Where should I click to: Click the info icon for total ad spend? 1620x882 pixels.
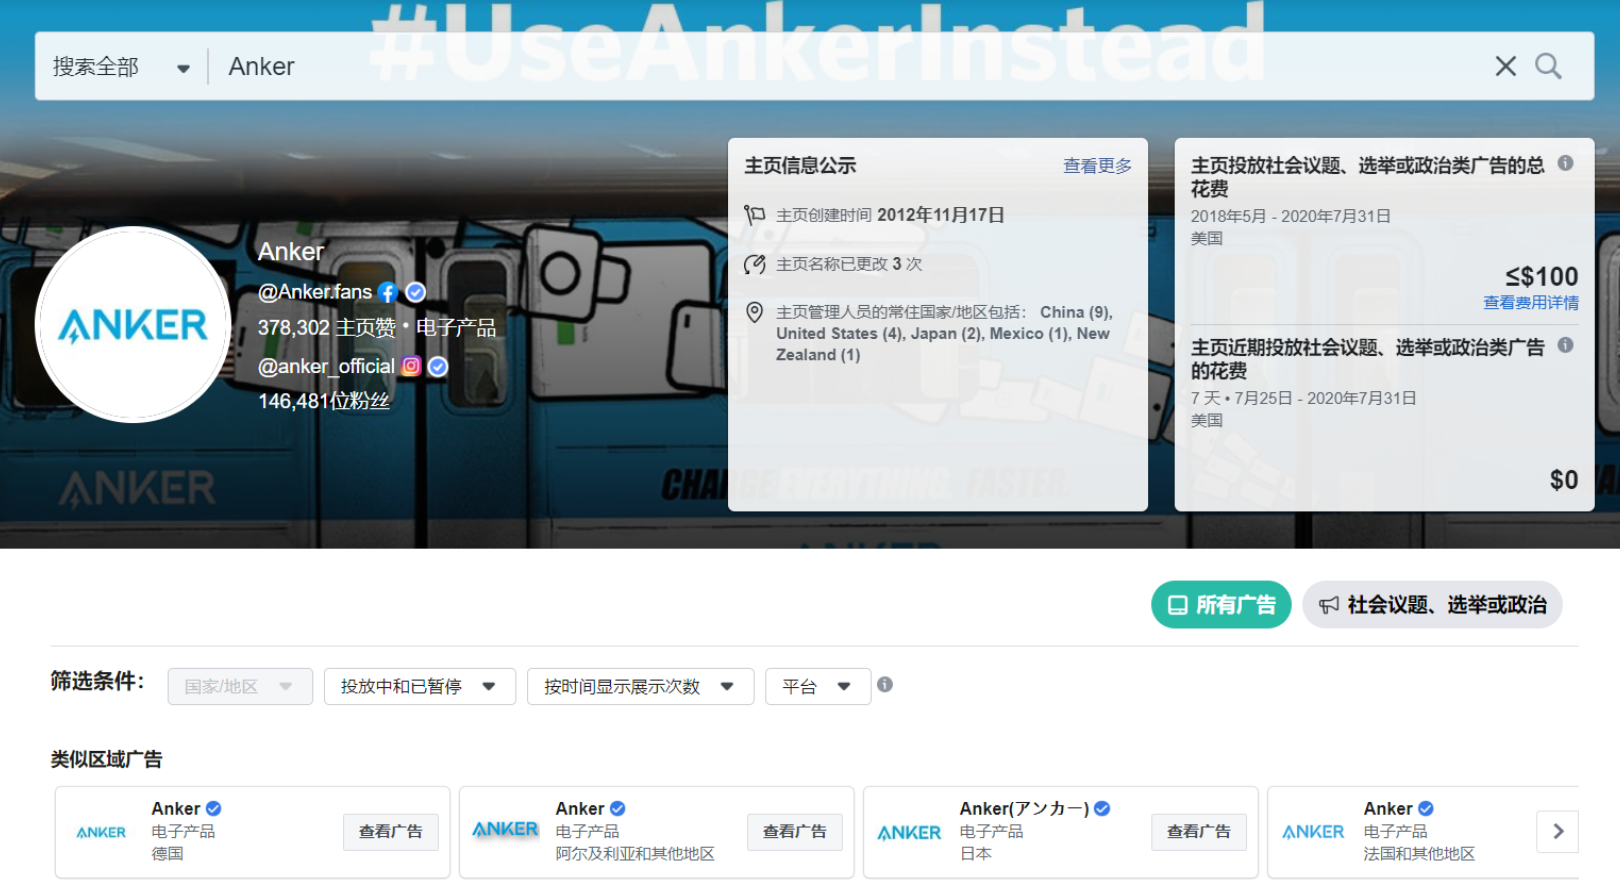[x=1565, y=163]
